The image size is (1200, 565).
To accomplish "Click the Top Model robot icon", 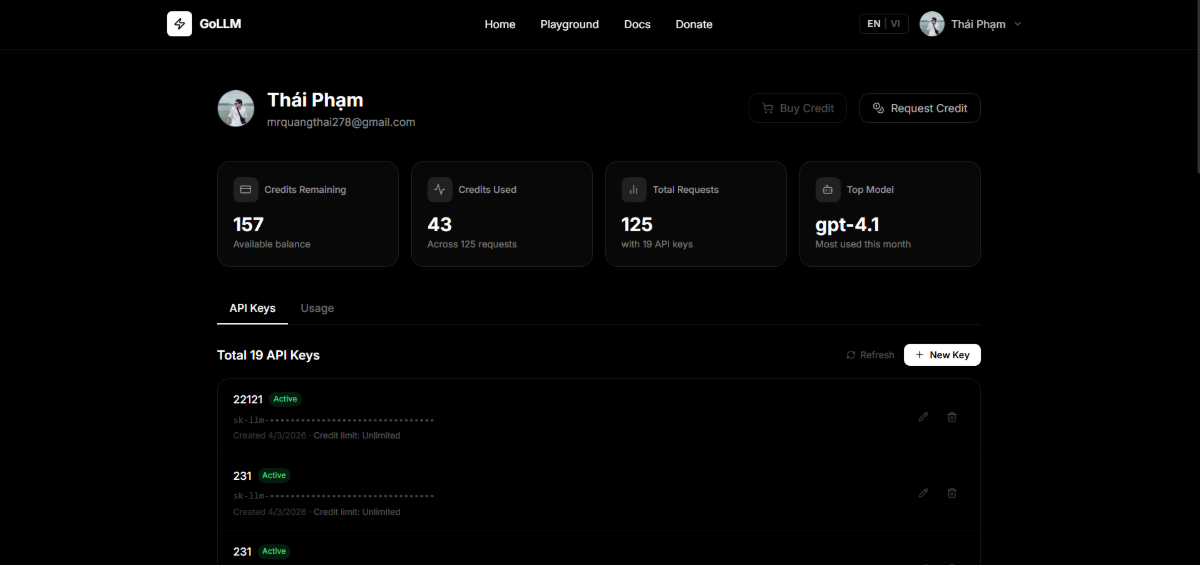I will pyautogui.click(x=828, y=190).
